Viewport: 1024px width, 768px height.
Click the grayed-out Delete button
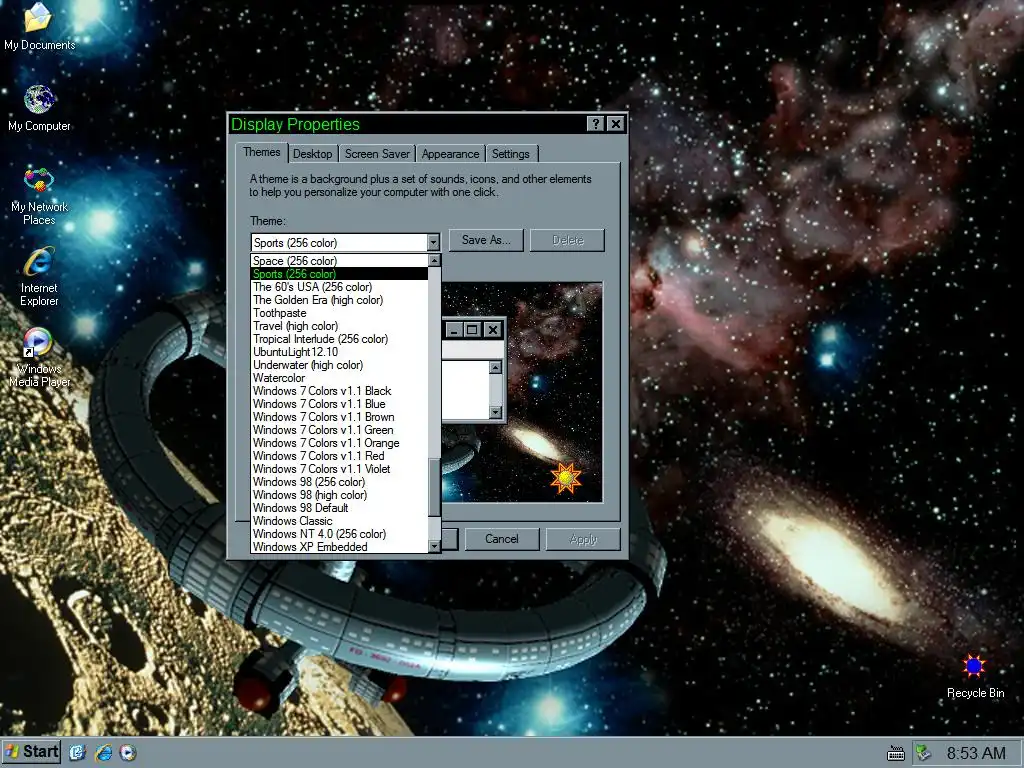coord(568,240)
